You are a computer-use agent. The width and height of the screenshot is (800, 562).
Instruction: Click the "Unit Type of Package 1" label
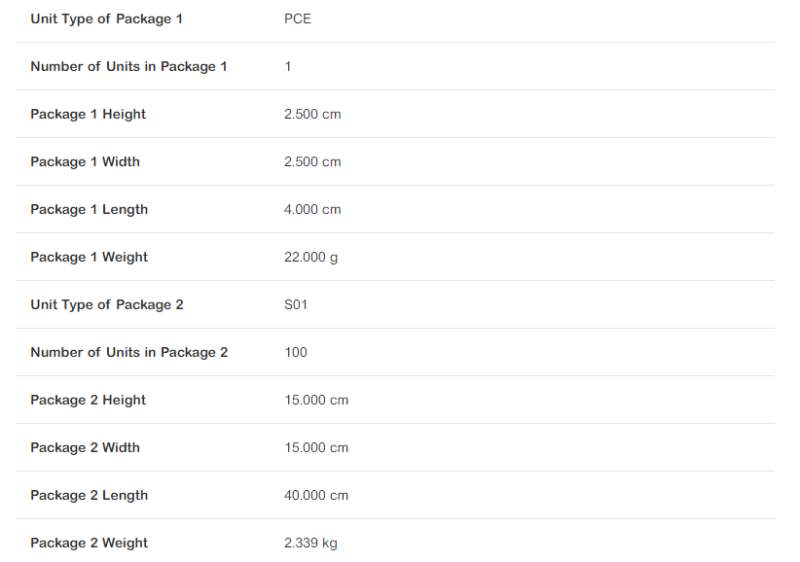[x=106, y=19]
